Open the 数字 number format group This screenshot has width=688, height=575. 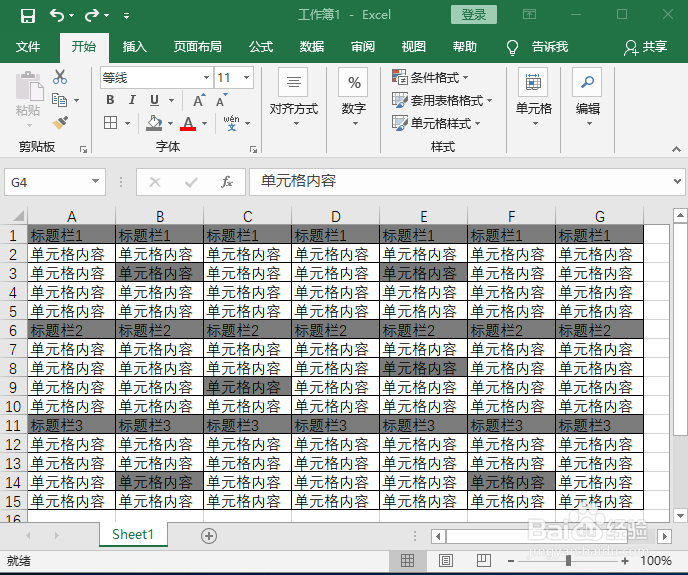[x=354, y=97]
